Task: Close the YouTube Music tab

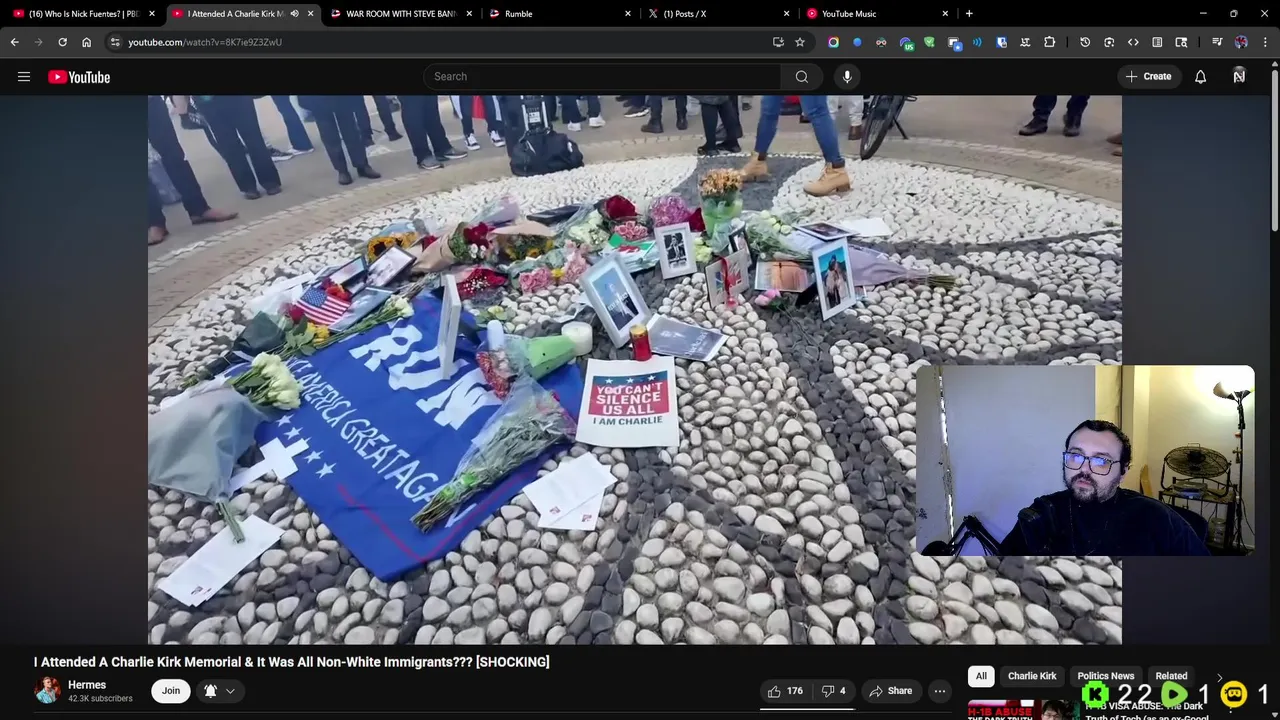Action: (945, 14)
